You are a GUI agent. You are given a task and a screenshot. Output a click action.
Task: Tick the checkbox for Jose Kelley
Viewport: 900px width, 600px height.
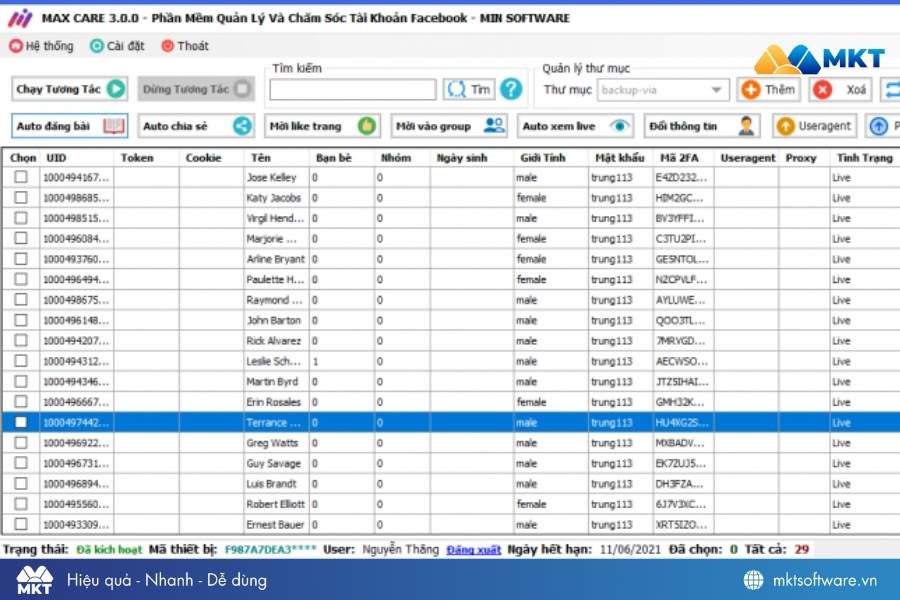(21, 177)
